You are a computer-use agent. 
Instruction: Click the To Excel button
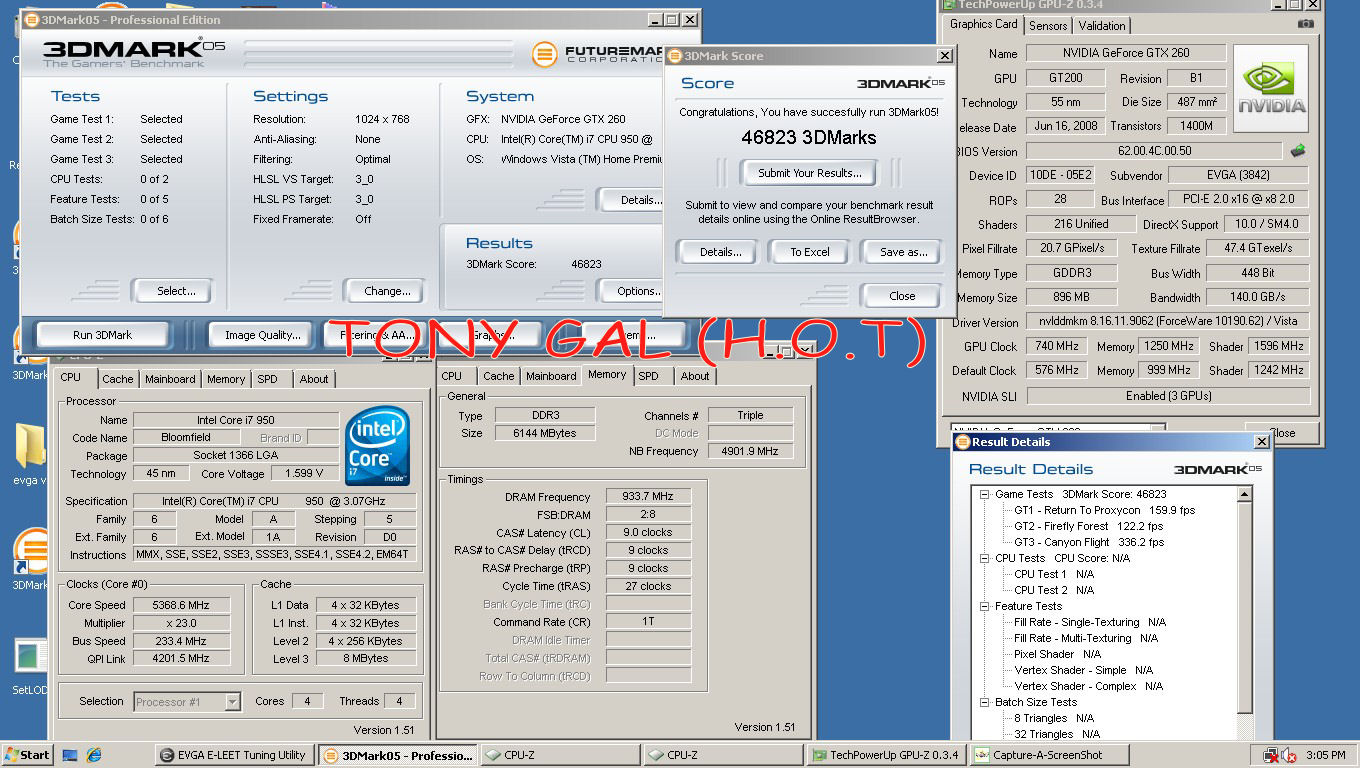tap(809, 252)
